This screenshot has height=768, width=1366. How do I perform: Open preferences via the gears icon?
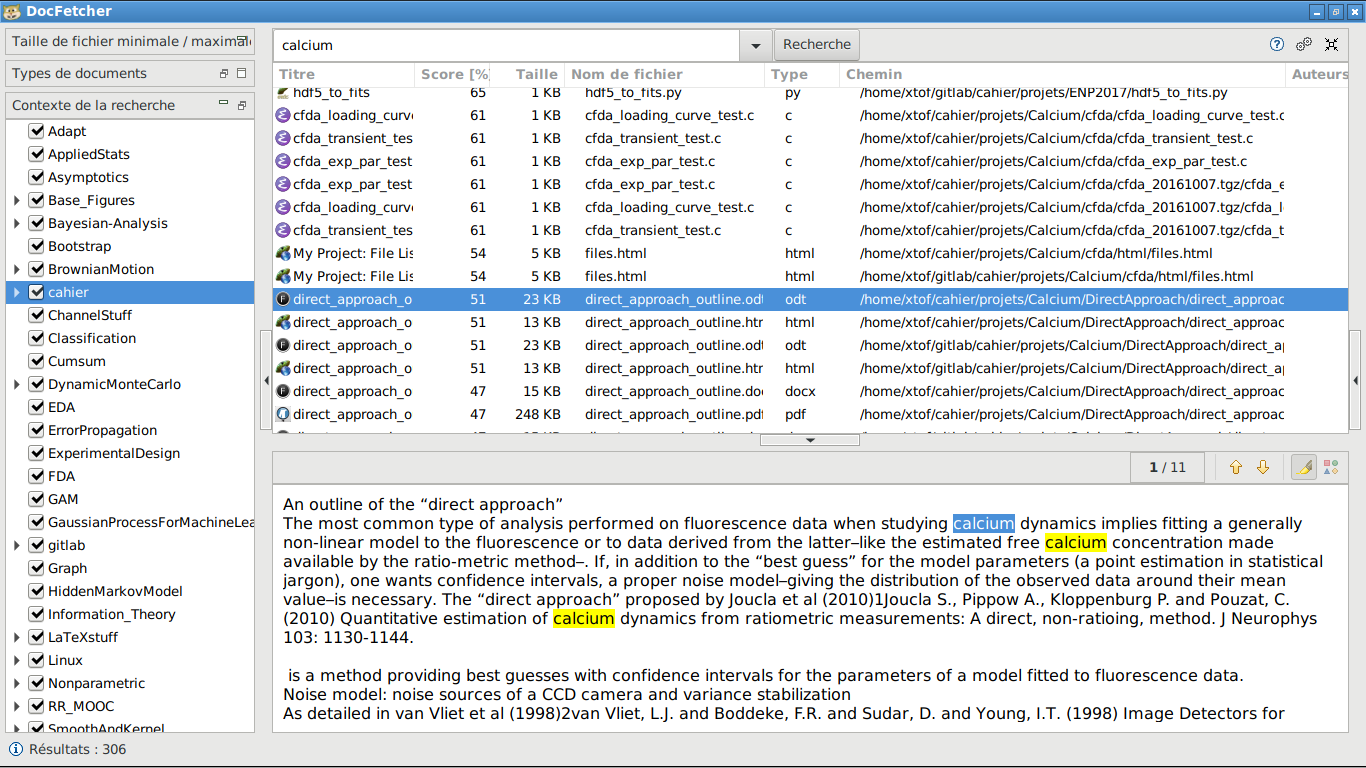pyautogui.click(x=1304, y=44)
